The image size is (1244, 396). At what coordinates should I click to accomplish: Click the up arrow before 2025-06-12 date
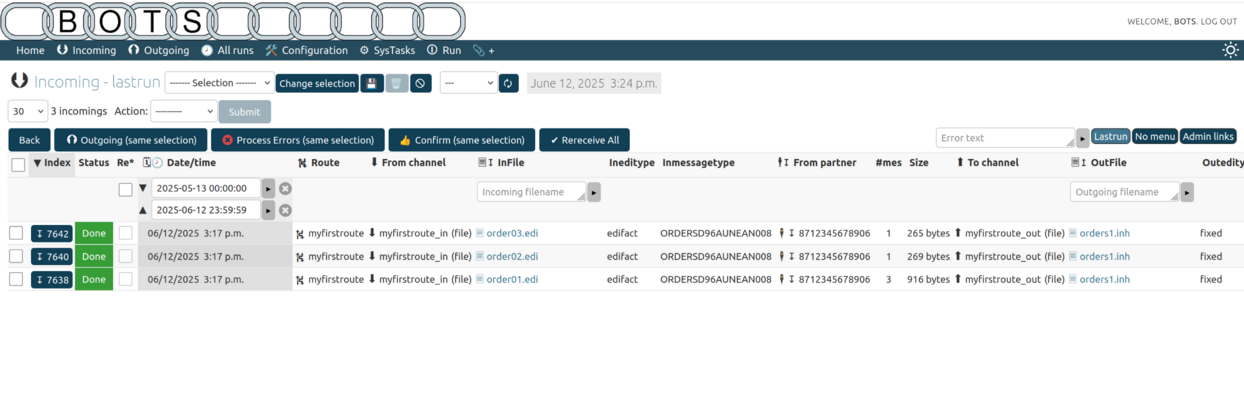tap(142, 210)
